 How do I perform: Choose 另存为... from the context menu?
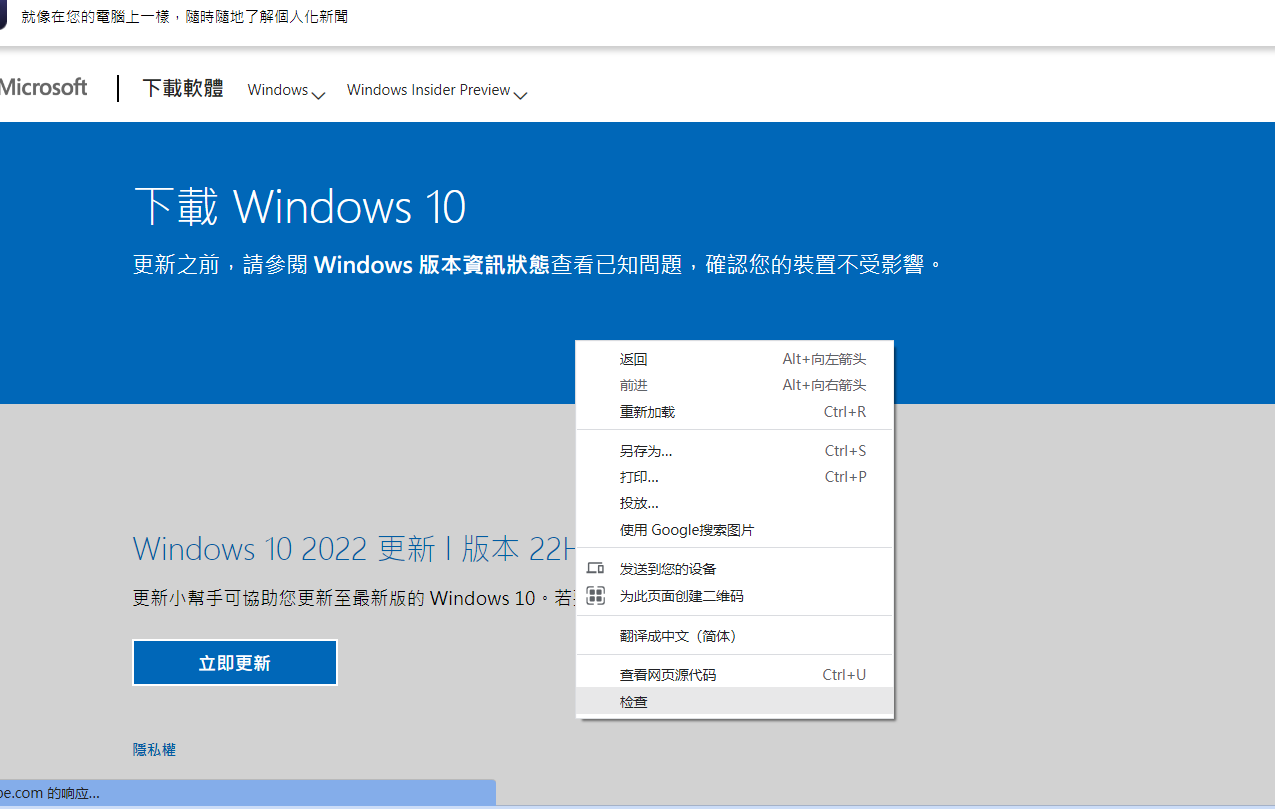point(735,451)
